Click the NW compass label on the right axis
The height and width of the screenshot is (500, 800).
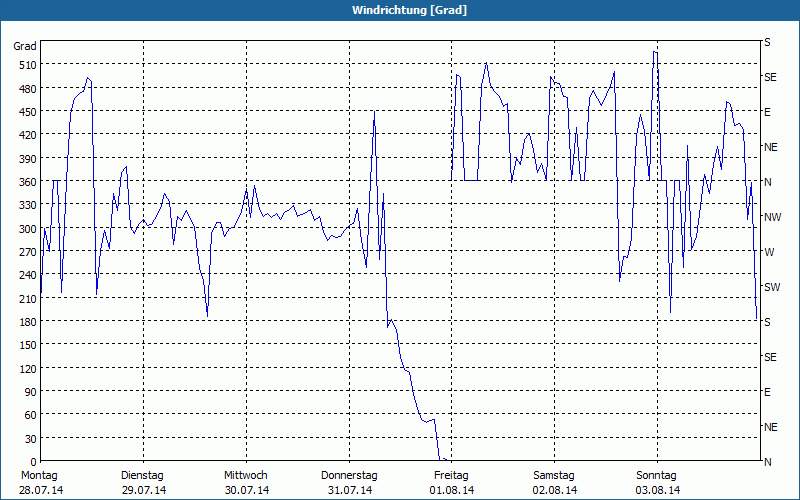[x=772, y=217]
